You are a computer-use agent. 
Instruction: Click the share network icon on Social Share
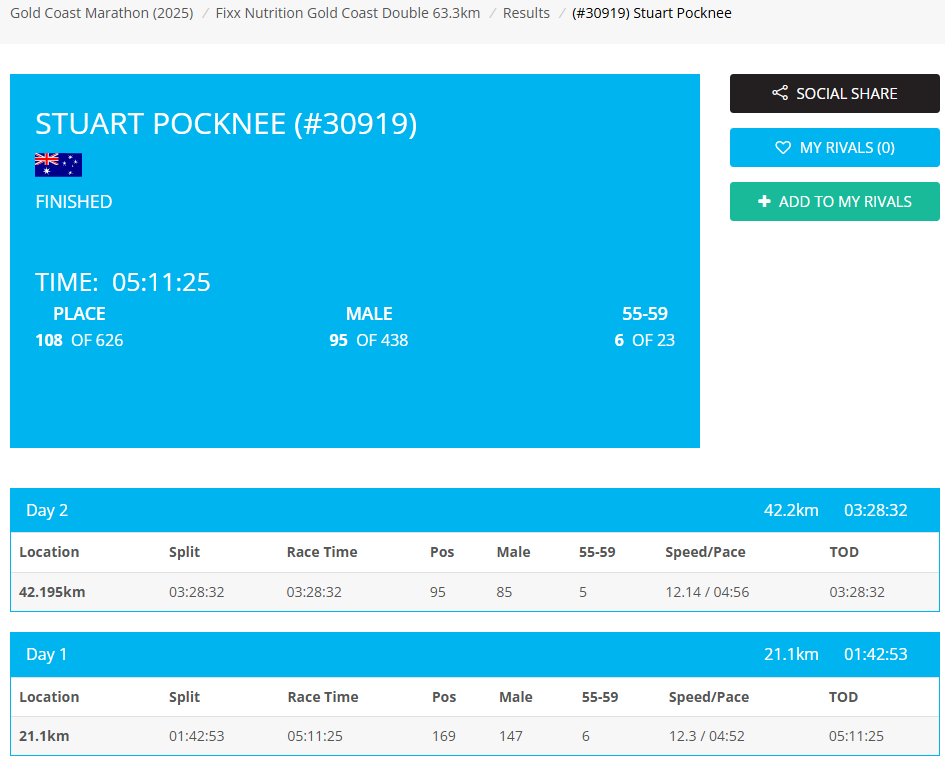(x=779, y=93)
